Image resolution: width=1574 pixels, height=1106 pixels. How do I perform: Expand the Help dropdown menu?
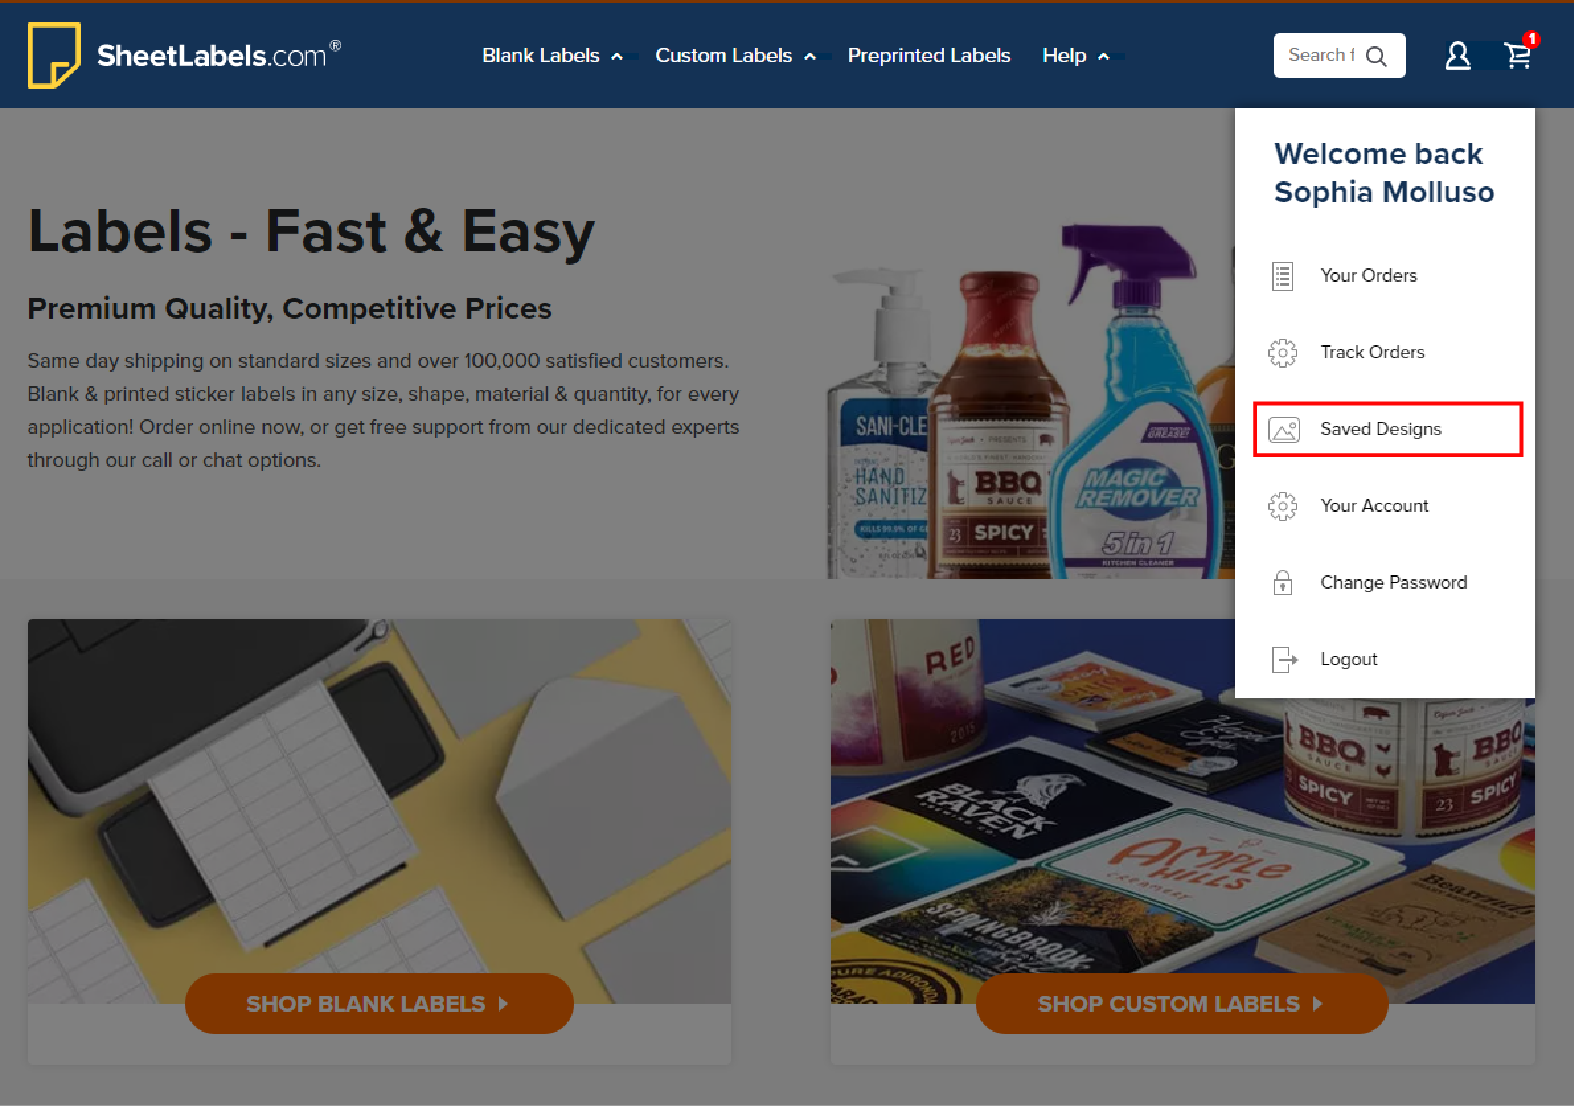pos(1075,56)
